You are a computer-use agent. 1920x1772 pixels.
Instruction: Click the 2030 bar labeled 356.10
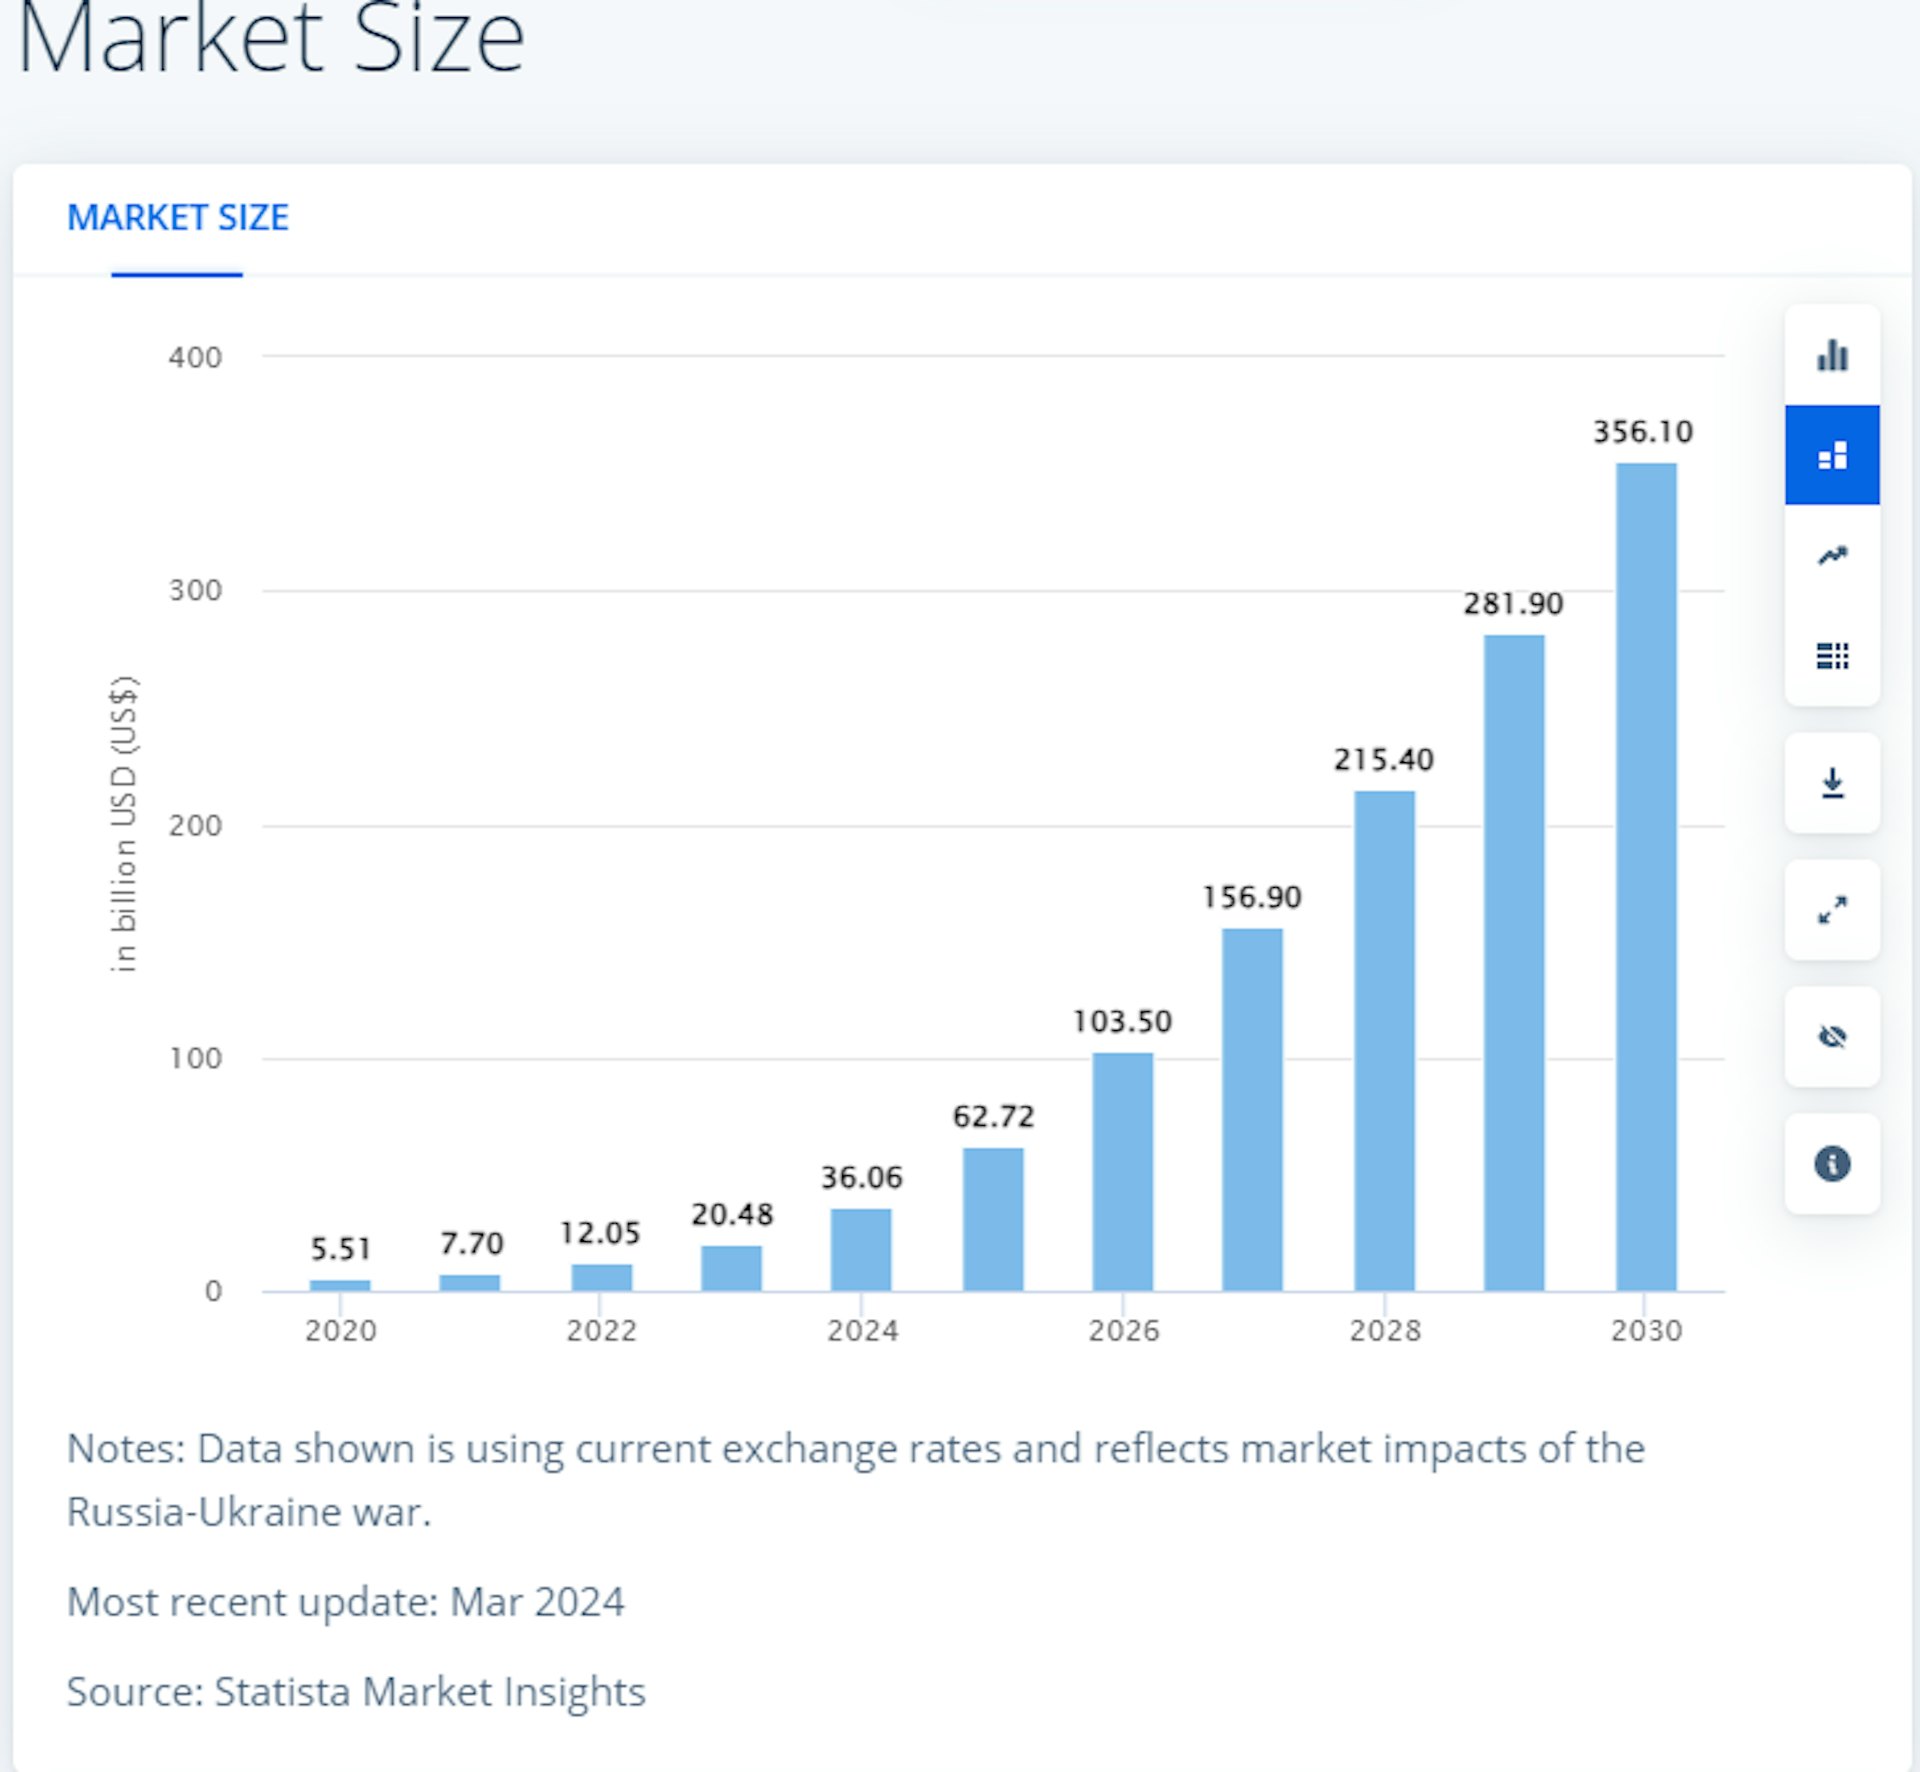(1645, 876)
